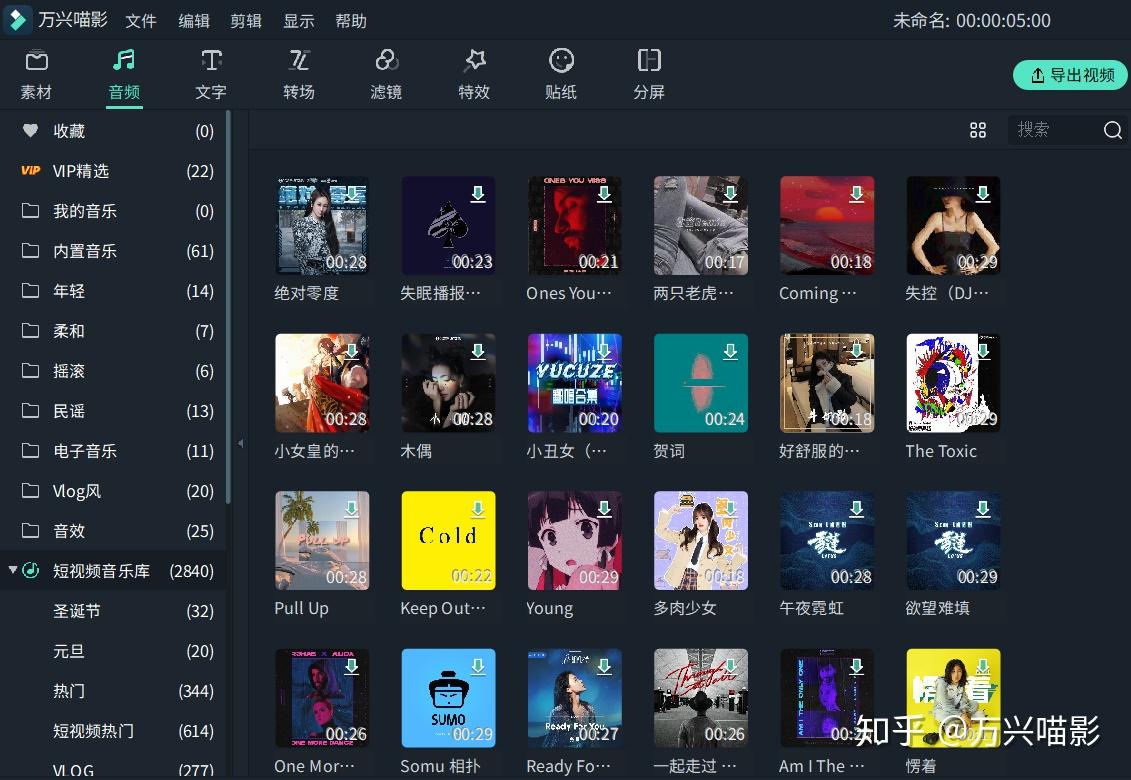Collapse the left sidebar panel arrow
Viewport: 1131px width, 780px height.
tap(240, 443)
